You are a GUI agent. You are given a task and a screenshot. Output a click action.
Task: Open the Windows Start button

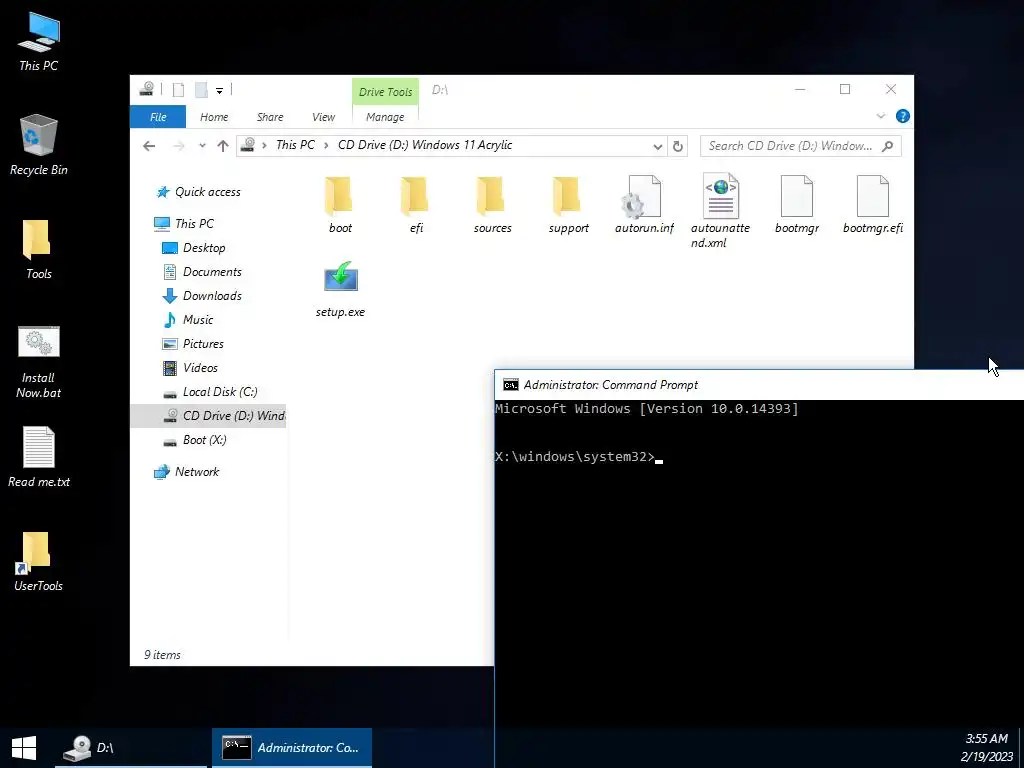tap(24, 748)
